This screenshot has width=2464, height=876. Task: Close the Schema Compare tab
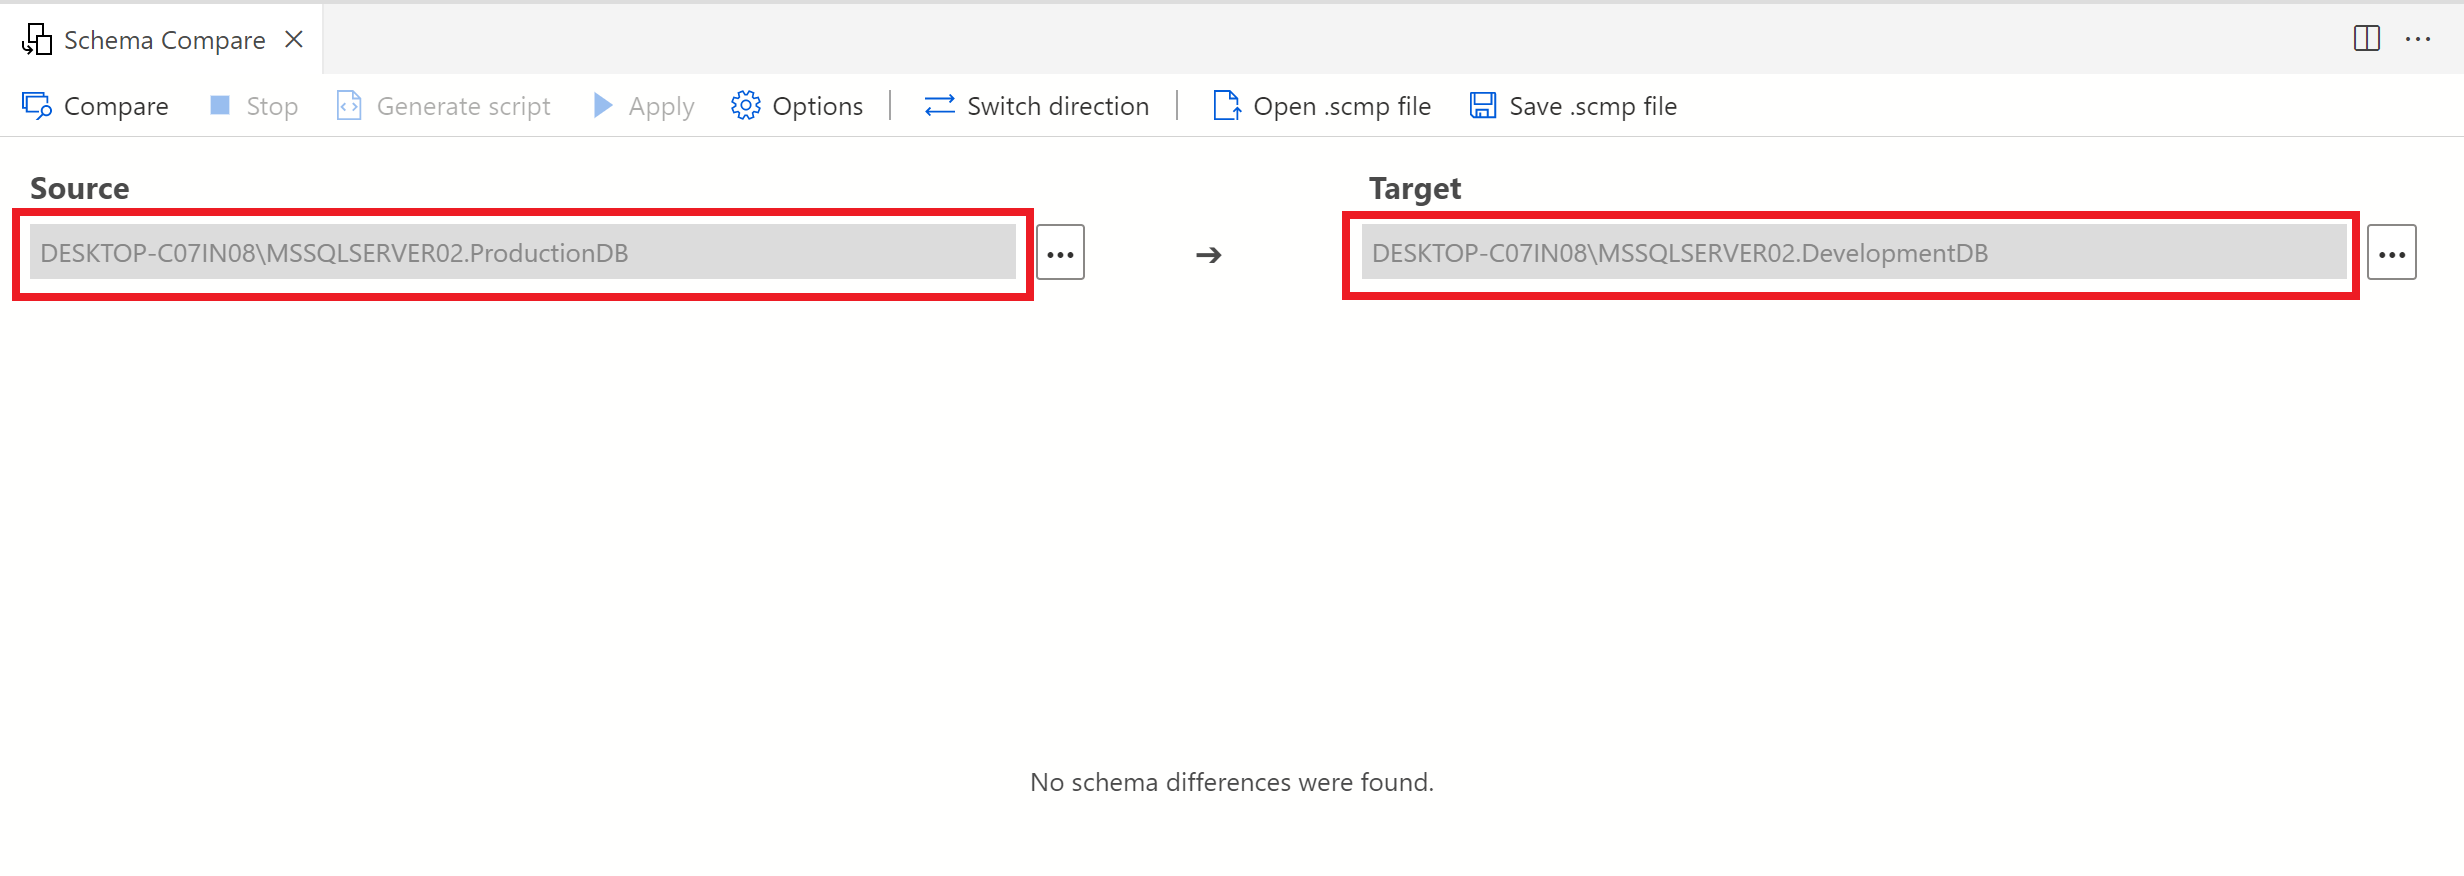[294, 39]
